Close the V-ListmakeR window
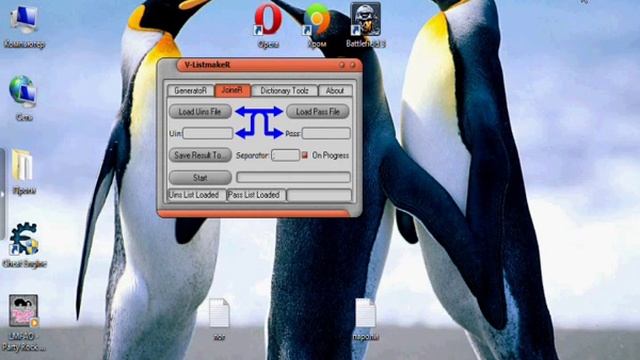This screenshot has height=360, width=640. (353, 65)
